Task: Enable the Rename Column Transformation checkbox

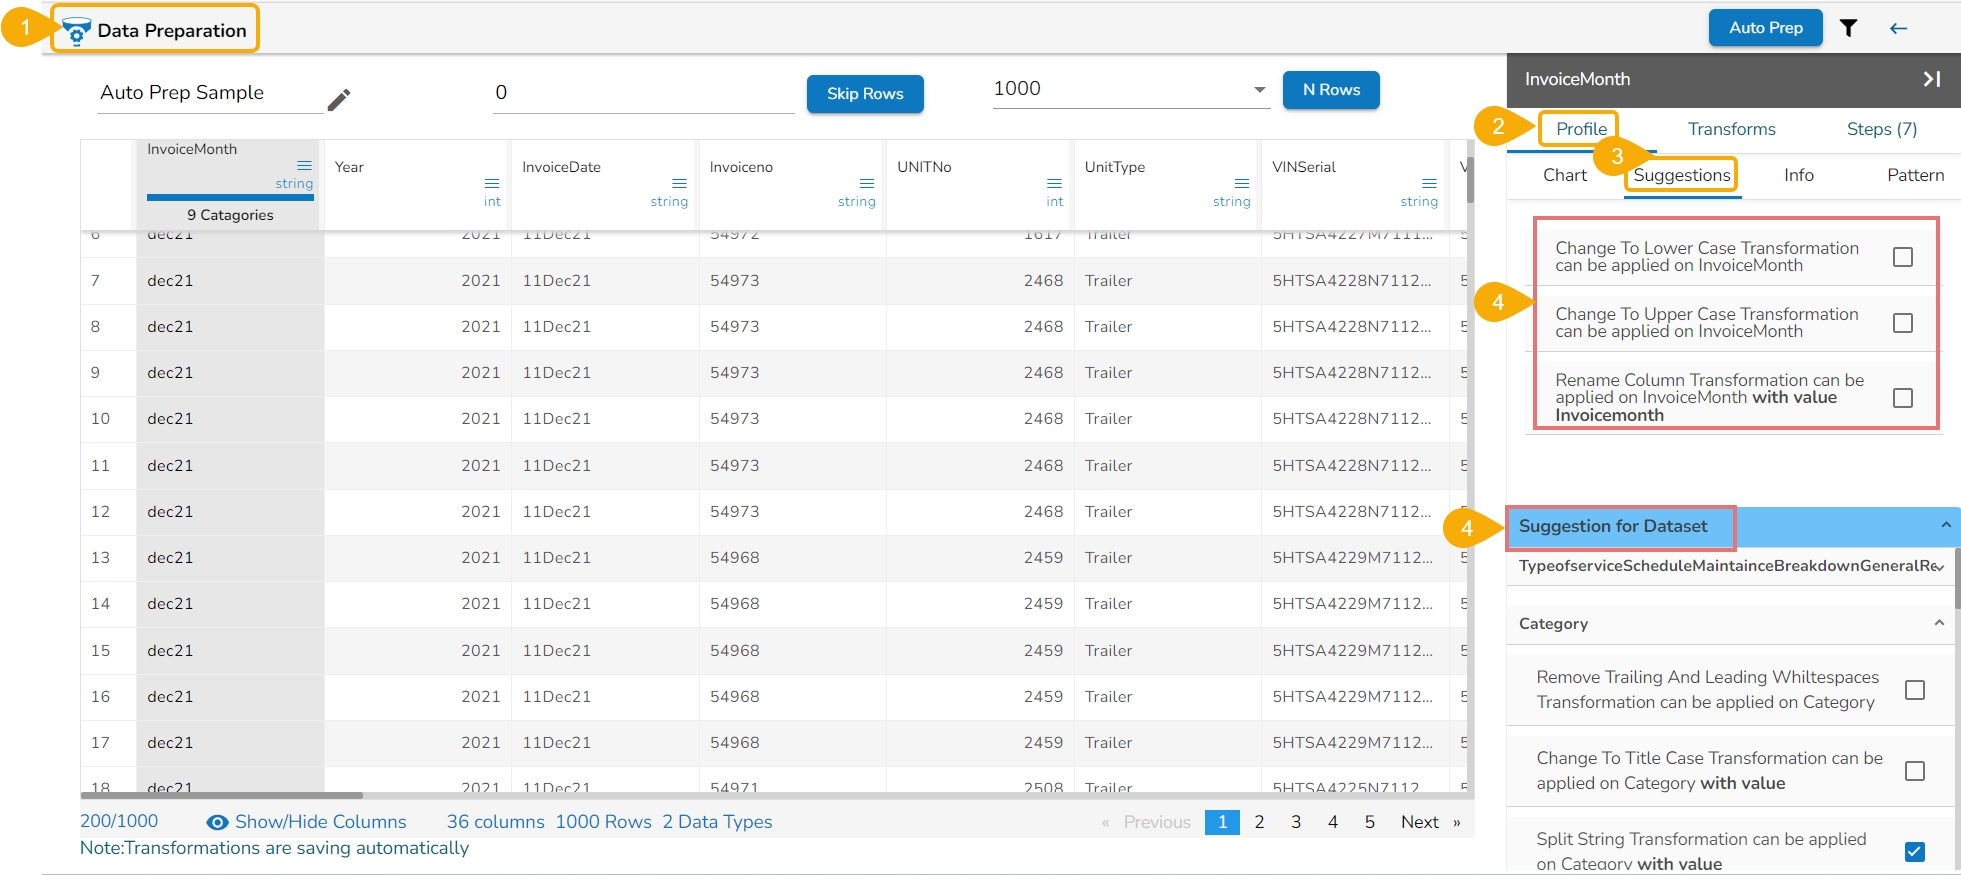Action: point(1902,398)
